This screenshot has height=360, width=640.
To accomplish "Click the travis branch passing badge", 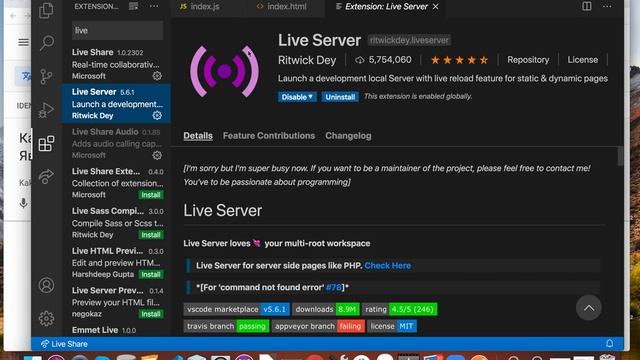I will [227, 326].
